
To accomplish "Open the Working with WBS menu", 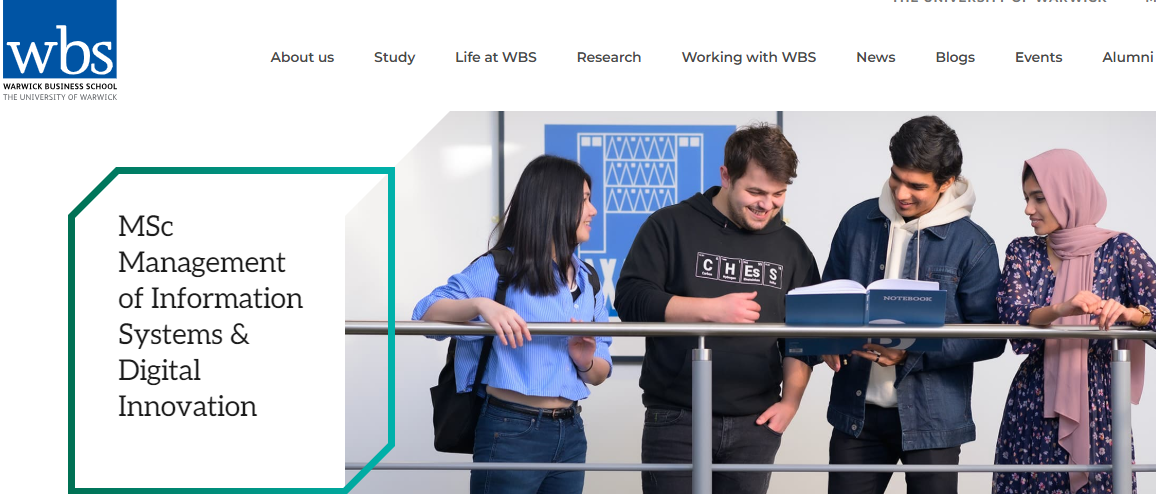I will click(749, 57).
